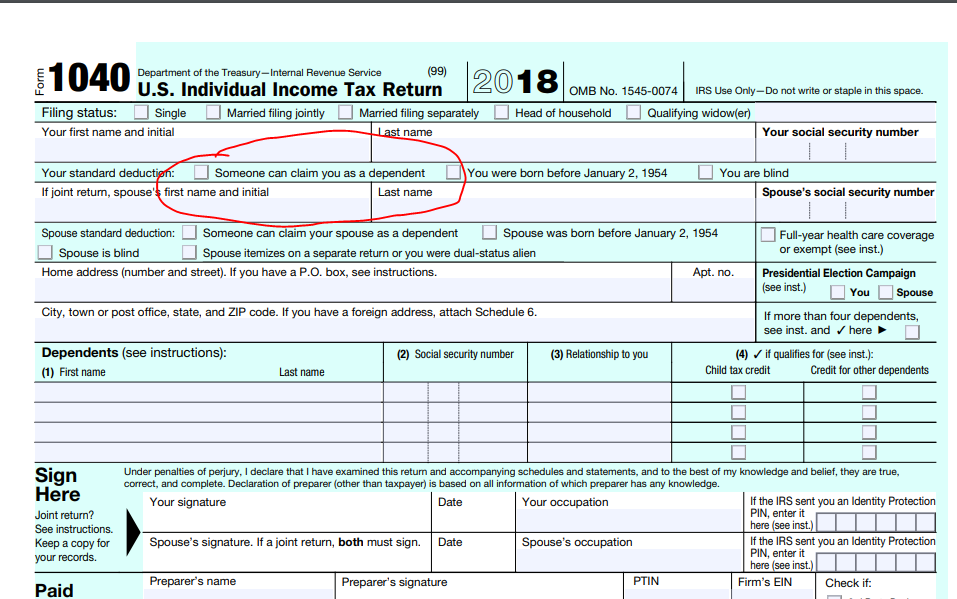Tick Spouse itemizes on a separate return box
The width and height of the screenshot is (957, 599).
pos(189,252)
